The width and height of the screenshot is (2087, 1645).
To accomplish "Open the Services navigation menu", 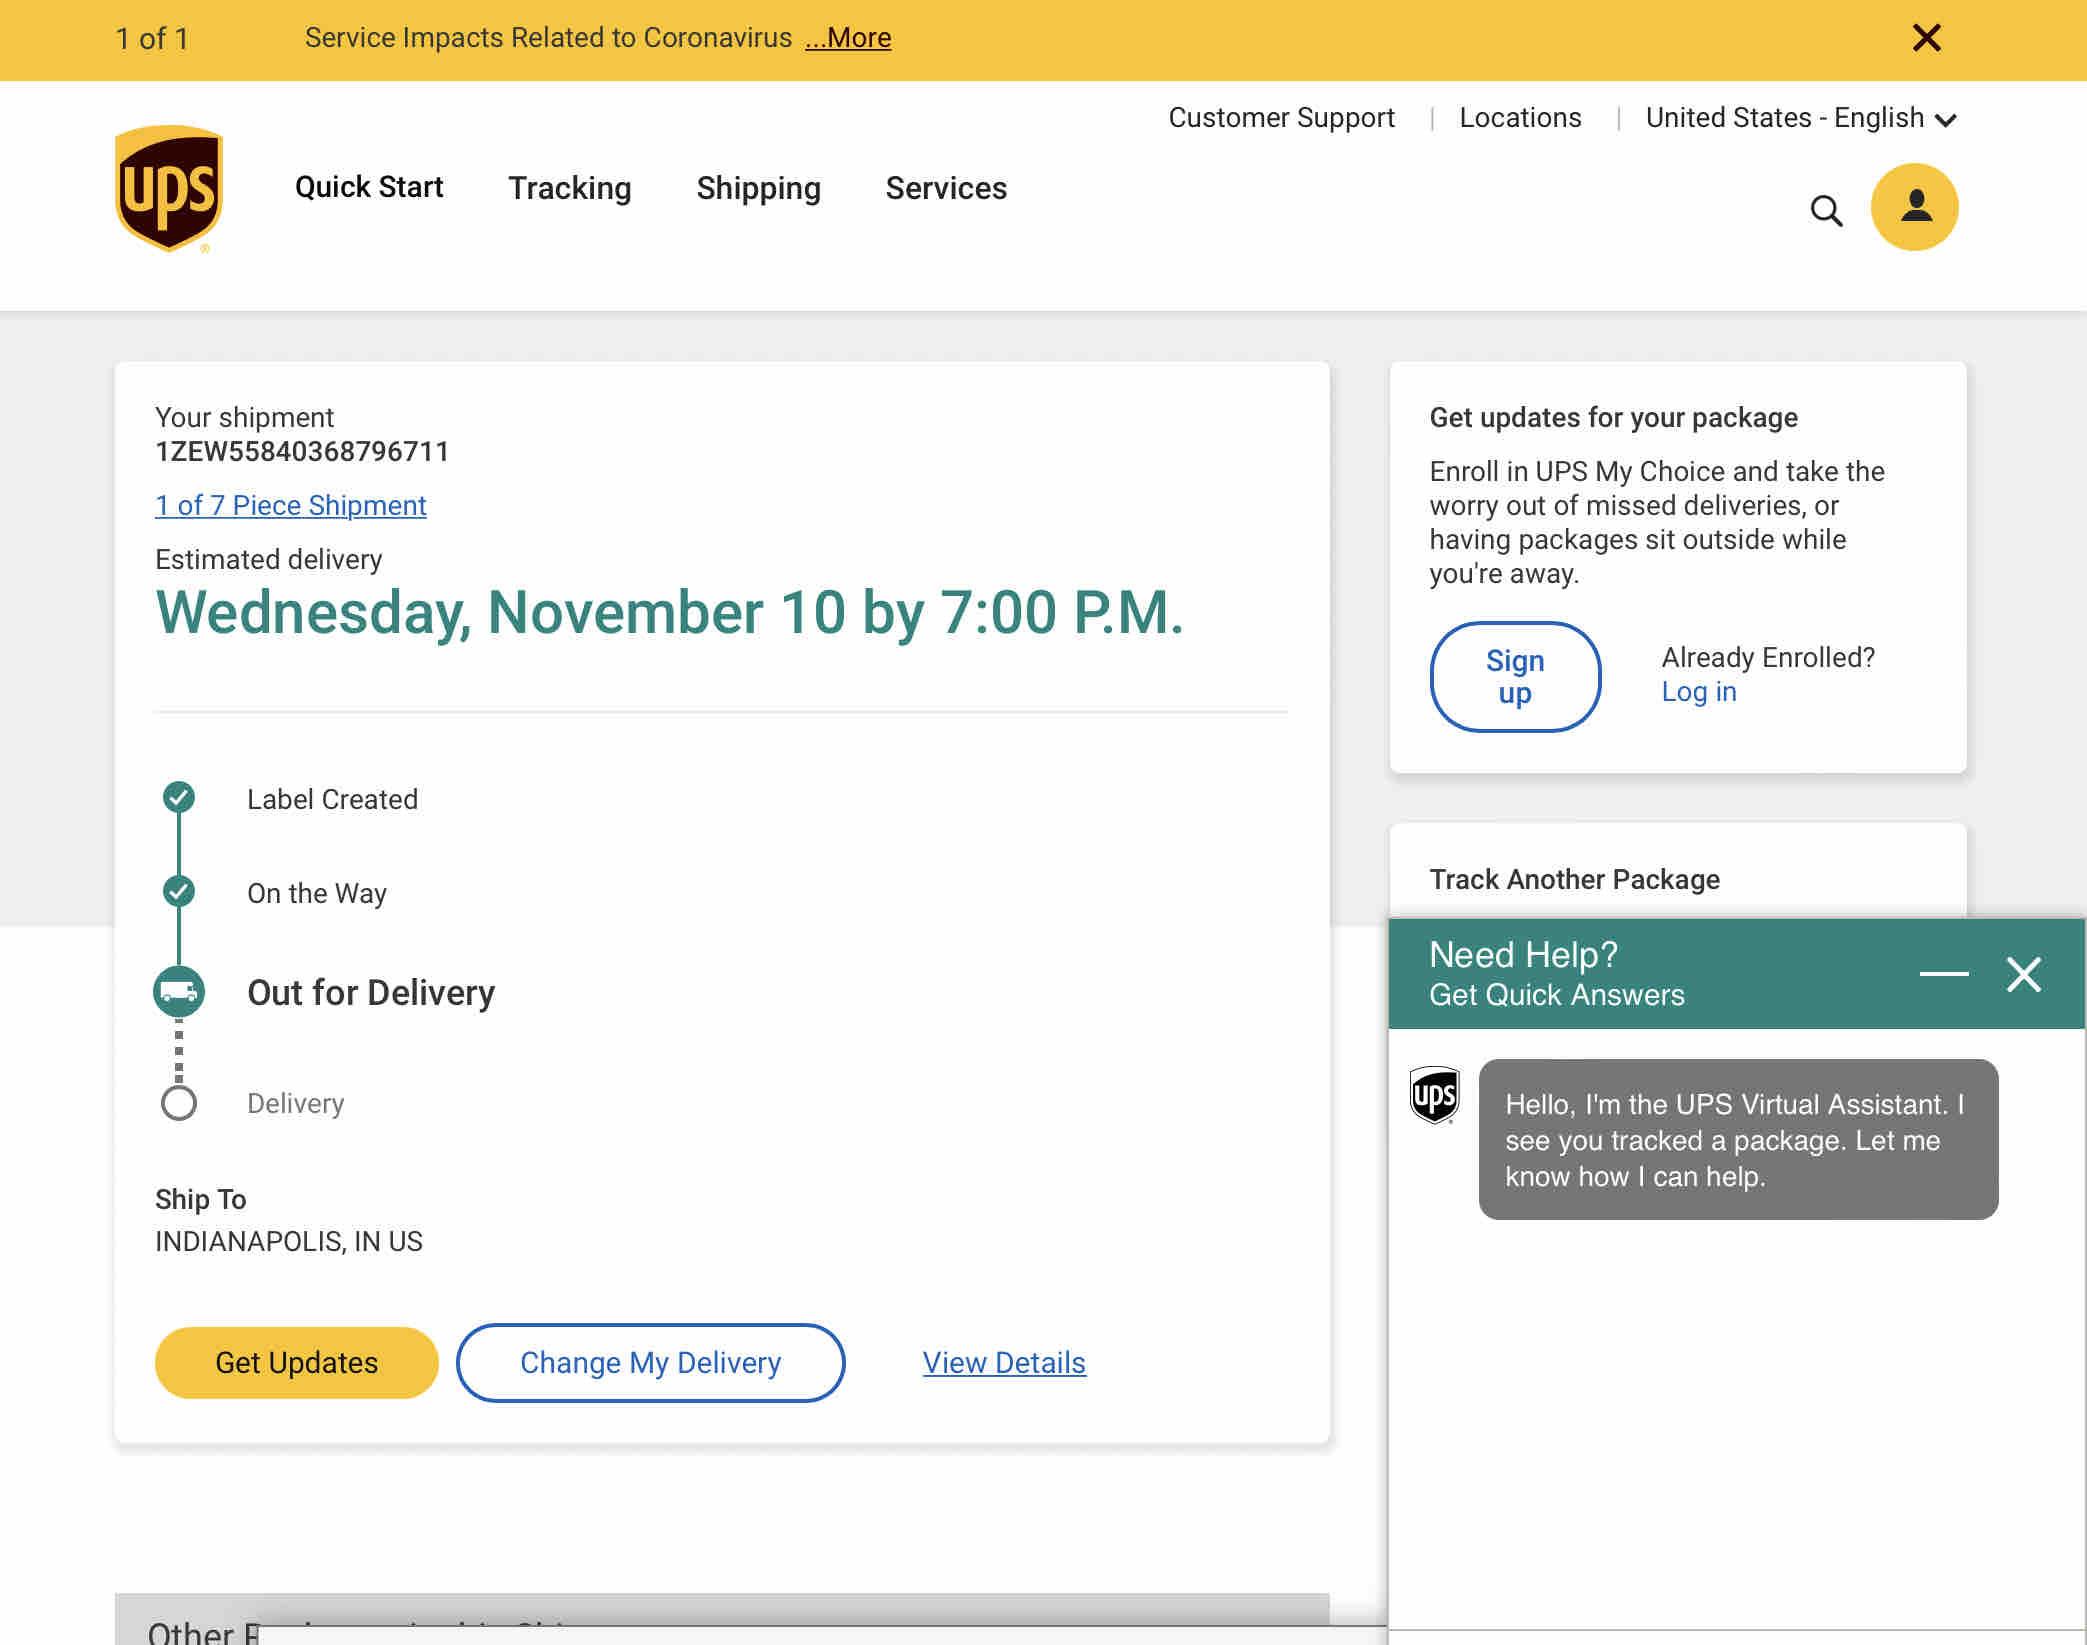I will pos(946,188).
